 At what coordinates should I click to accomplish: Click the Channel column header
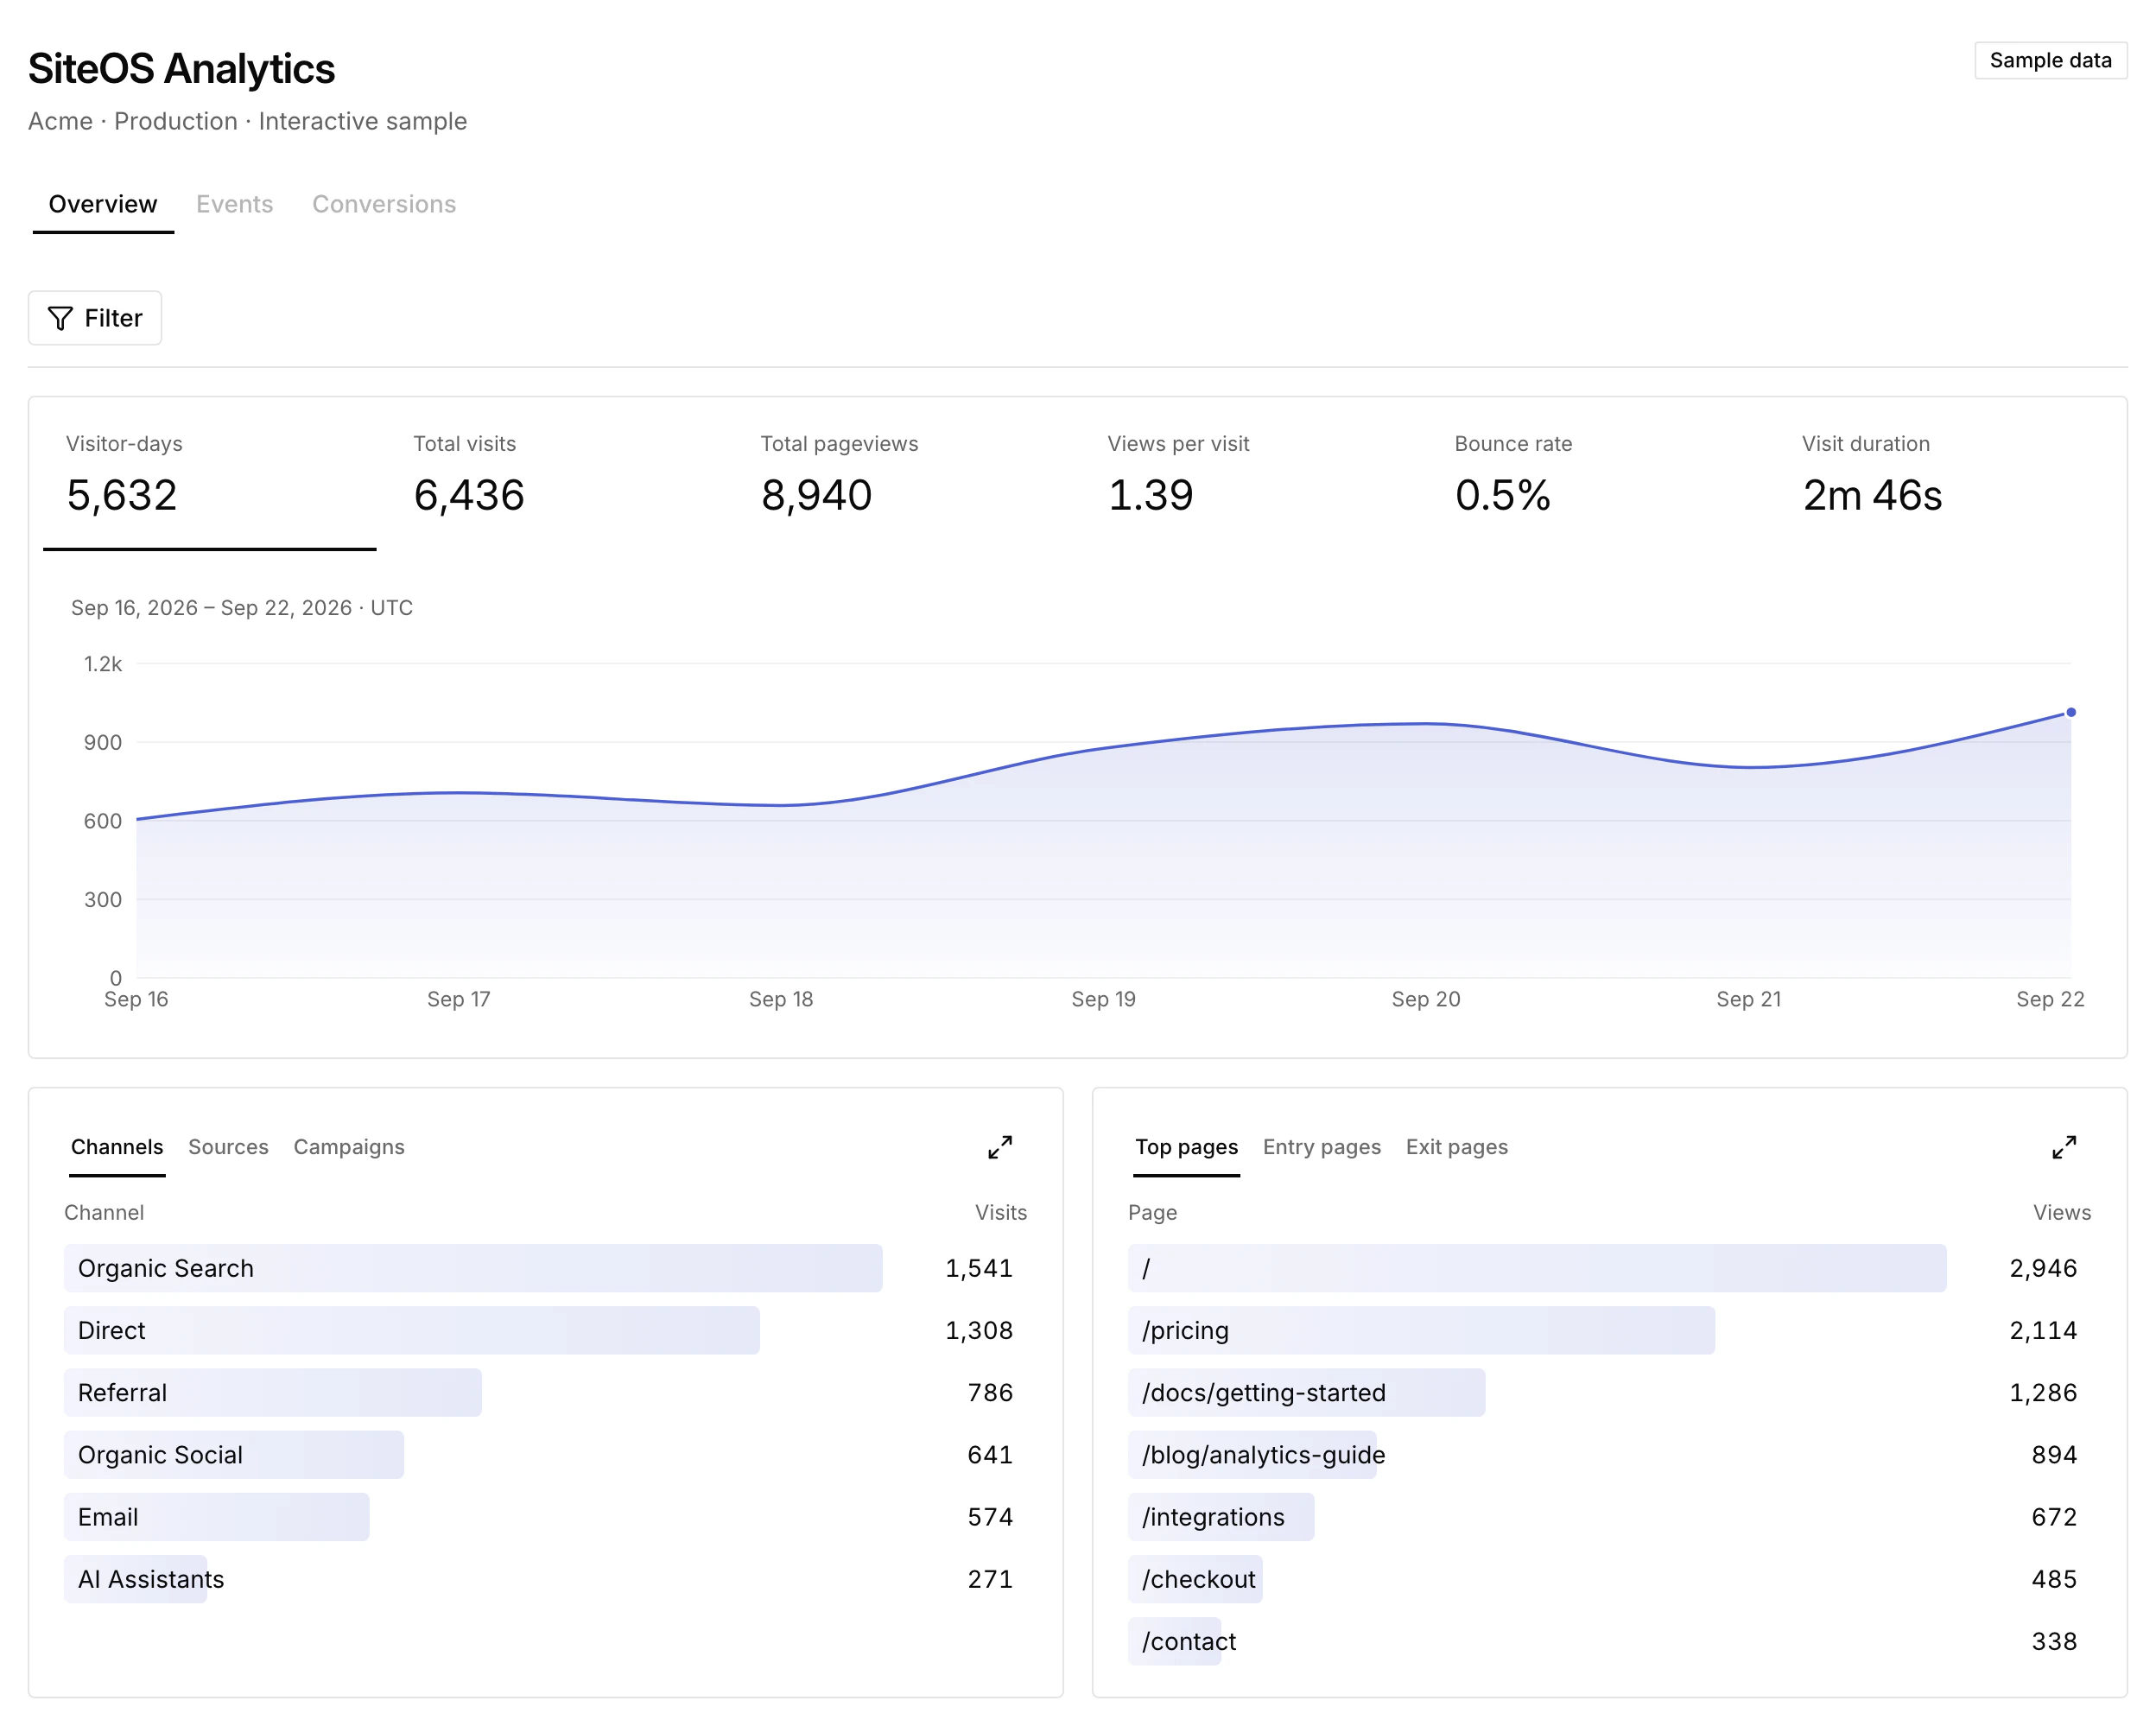coord(104,1212)
